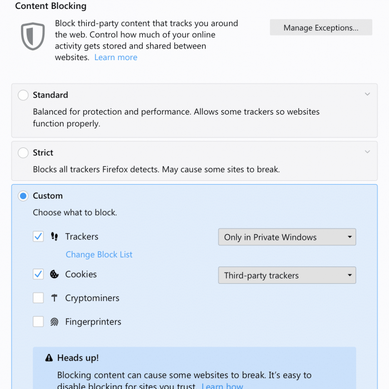The height and width of the screenshot is (389, 389).
Task: Enable the Fingerprinters checkbox
Action: click(38, 322)
